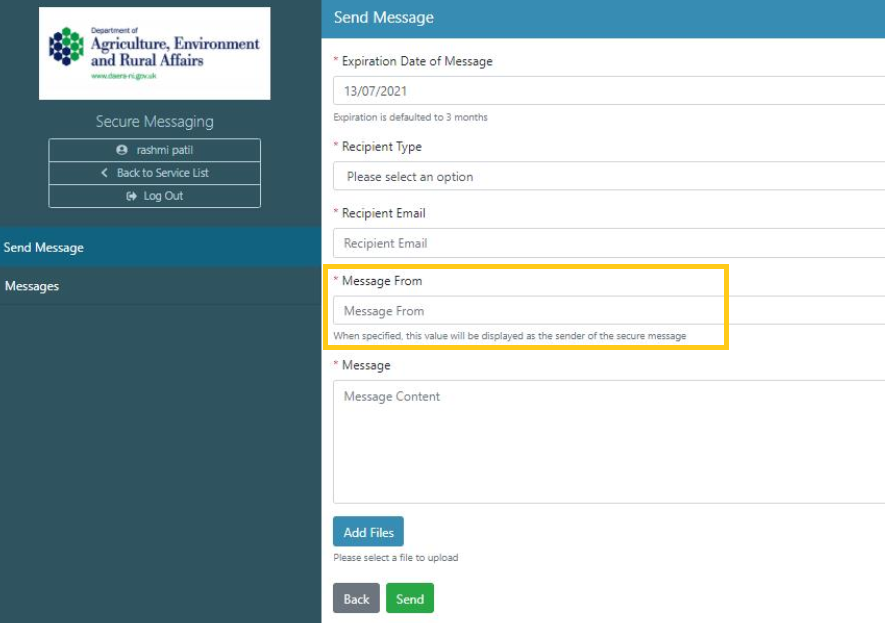
Task: Open the rashmi patil account button
Action: (154, 150)
